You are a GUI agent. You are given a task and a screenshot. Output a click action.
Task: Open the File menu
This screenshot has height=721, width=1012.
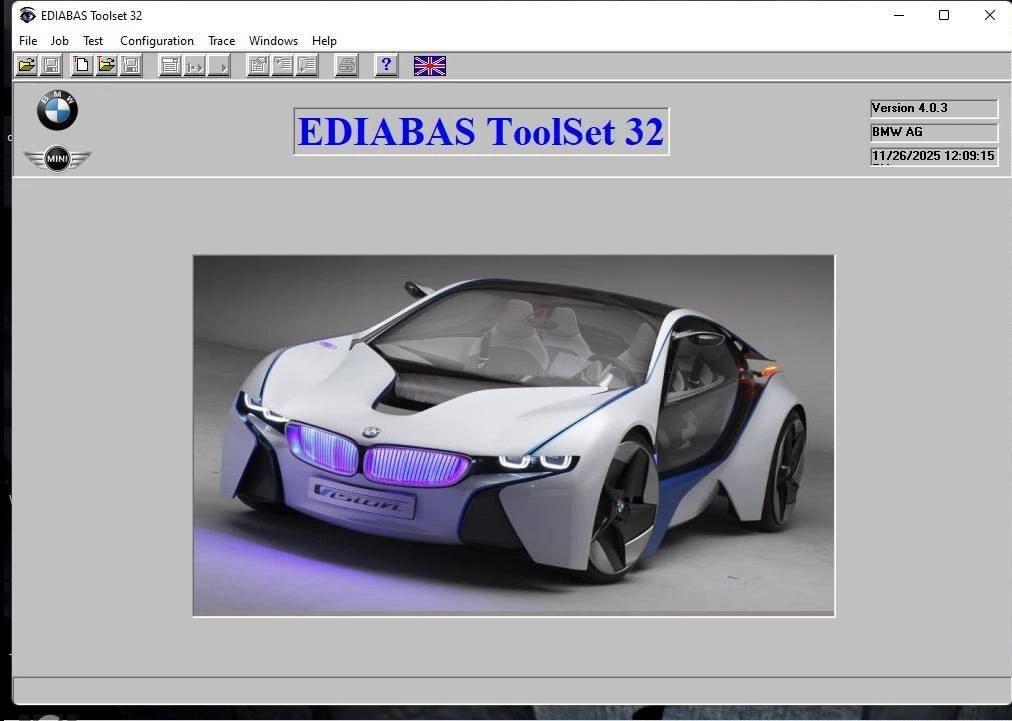point(28,41)
